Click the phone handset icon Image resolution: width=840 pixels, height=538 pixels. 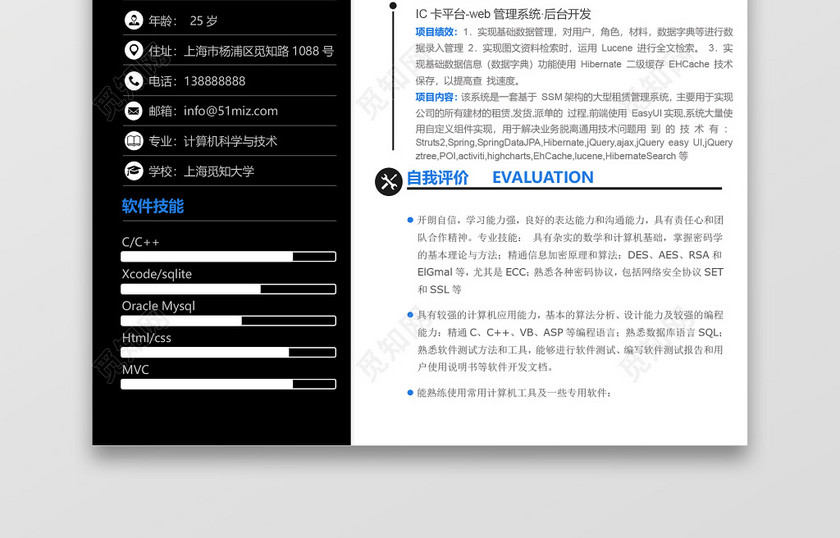pyautogui.click(x=133, y=81)
